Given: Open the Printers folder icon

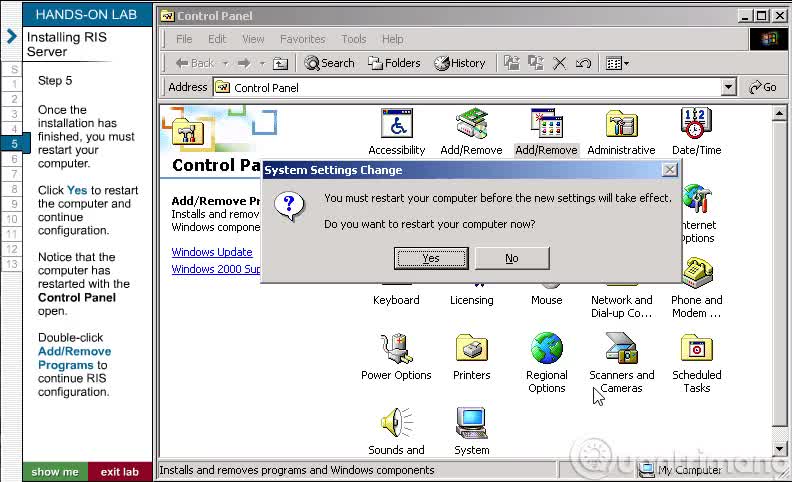Looking at the screenshot, I should [x=471, y=348].
